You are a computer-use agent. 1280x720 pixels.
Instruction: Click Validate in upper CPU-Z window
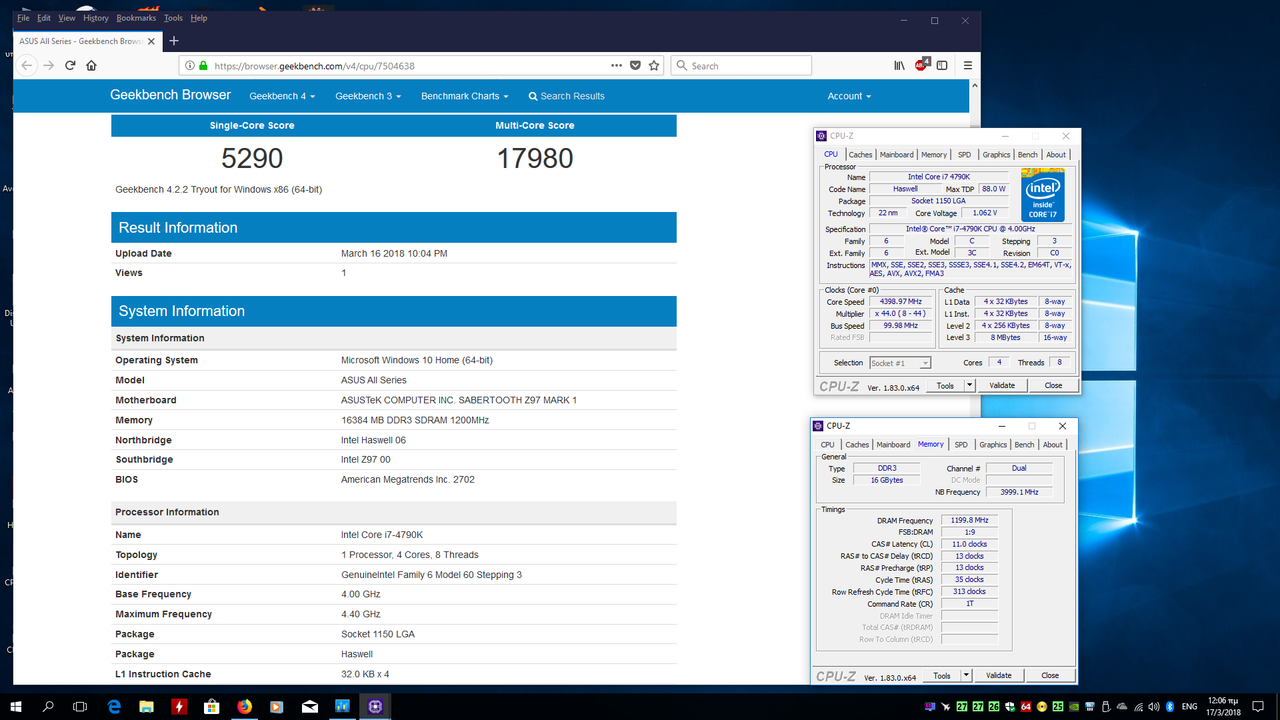point(1002,385)
